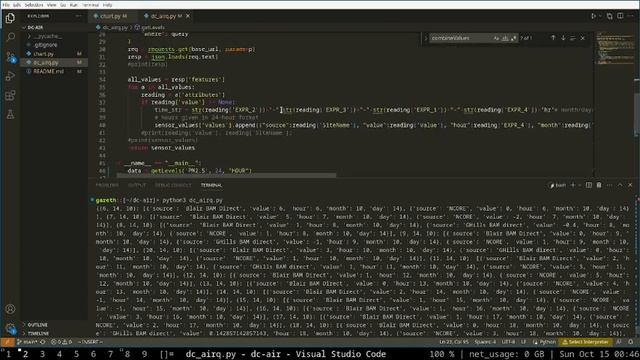Close the terminal panel
640x360 pixels.
point(630,185)
